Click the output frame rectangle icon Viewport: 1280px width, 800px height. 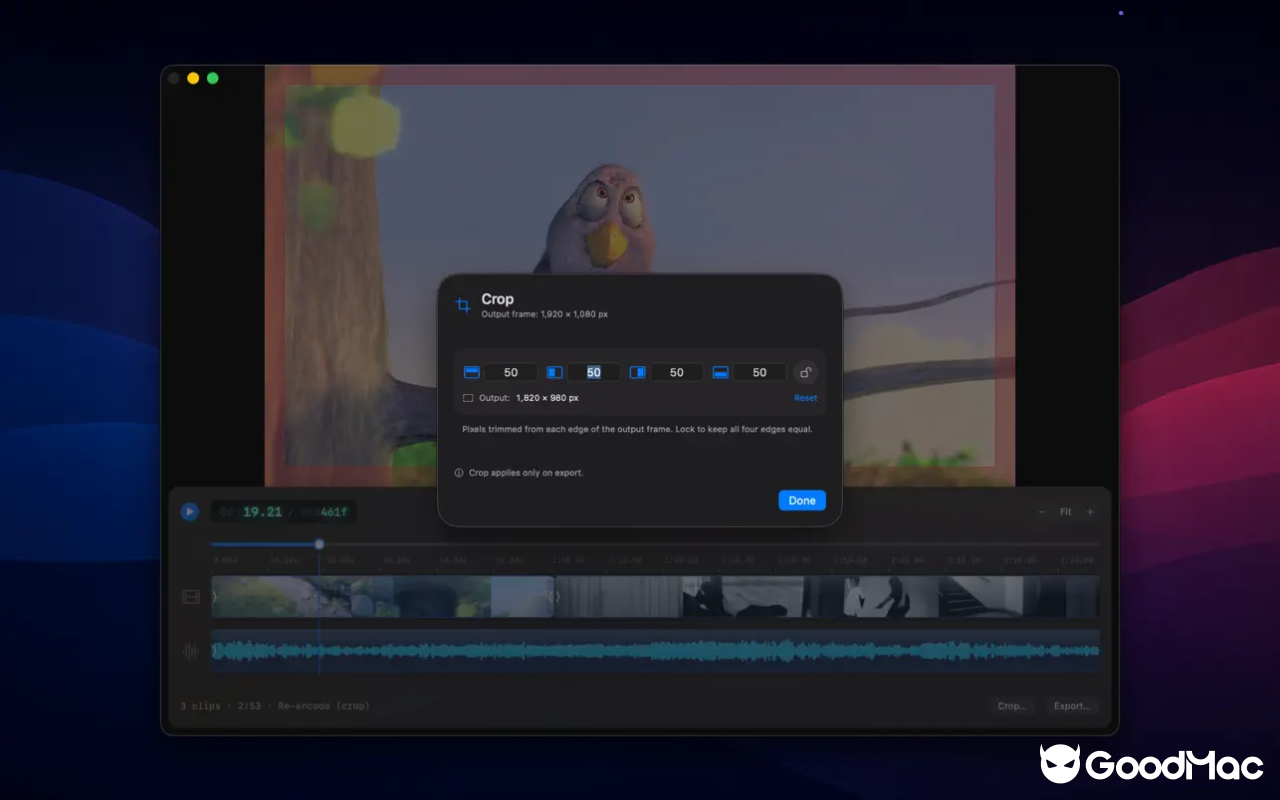(x=468, y=398)
